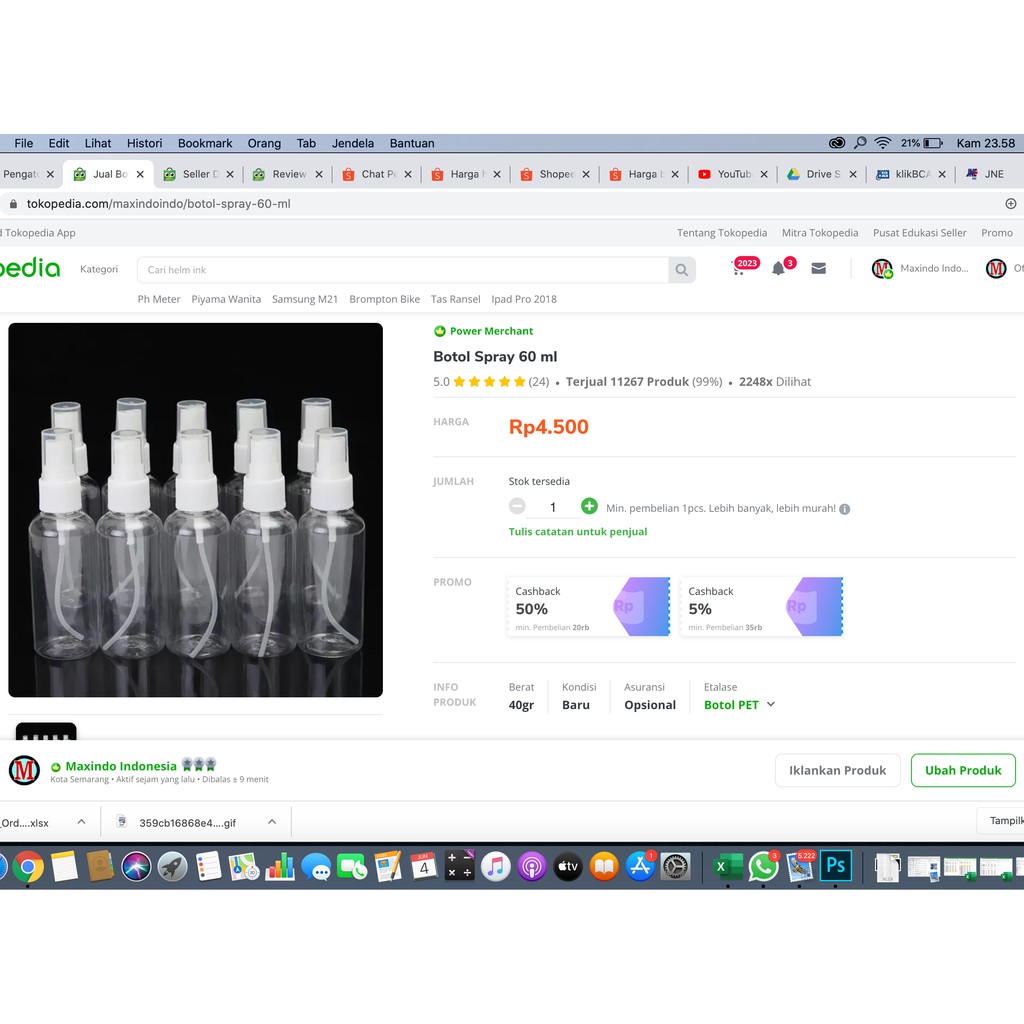Click the Tokopedia search input field
1024x1024 pixels.
tap(405, 270)
